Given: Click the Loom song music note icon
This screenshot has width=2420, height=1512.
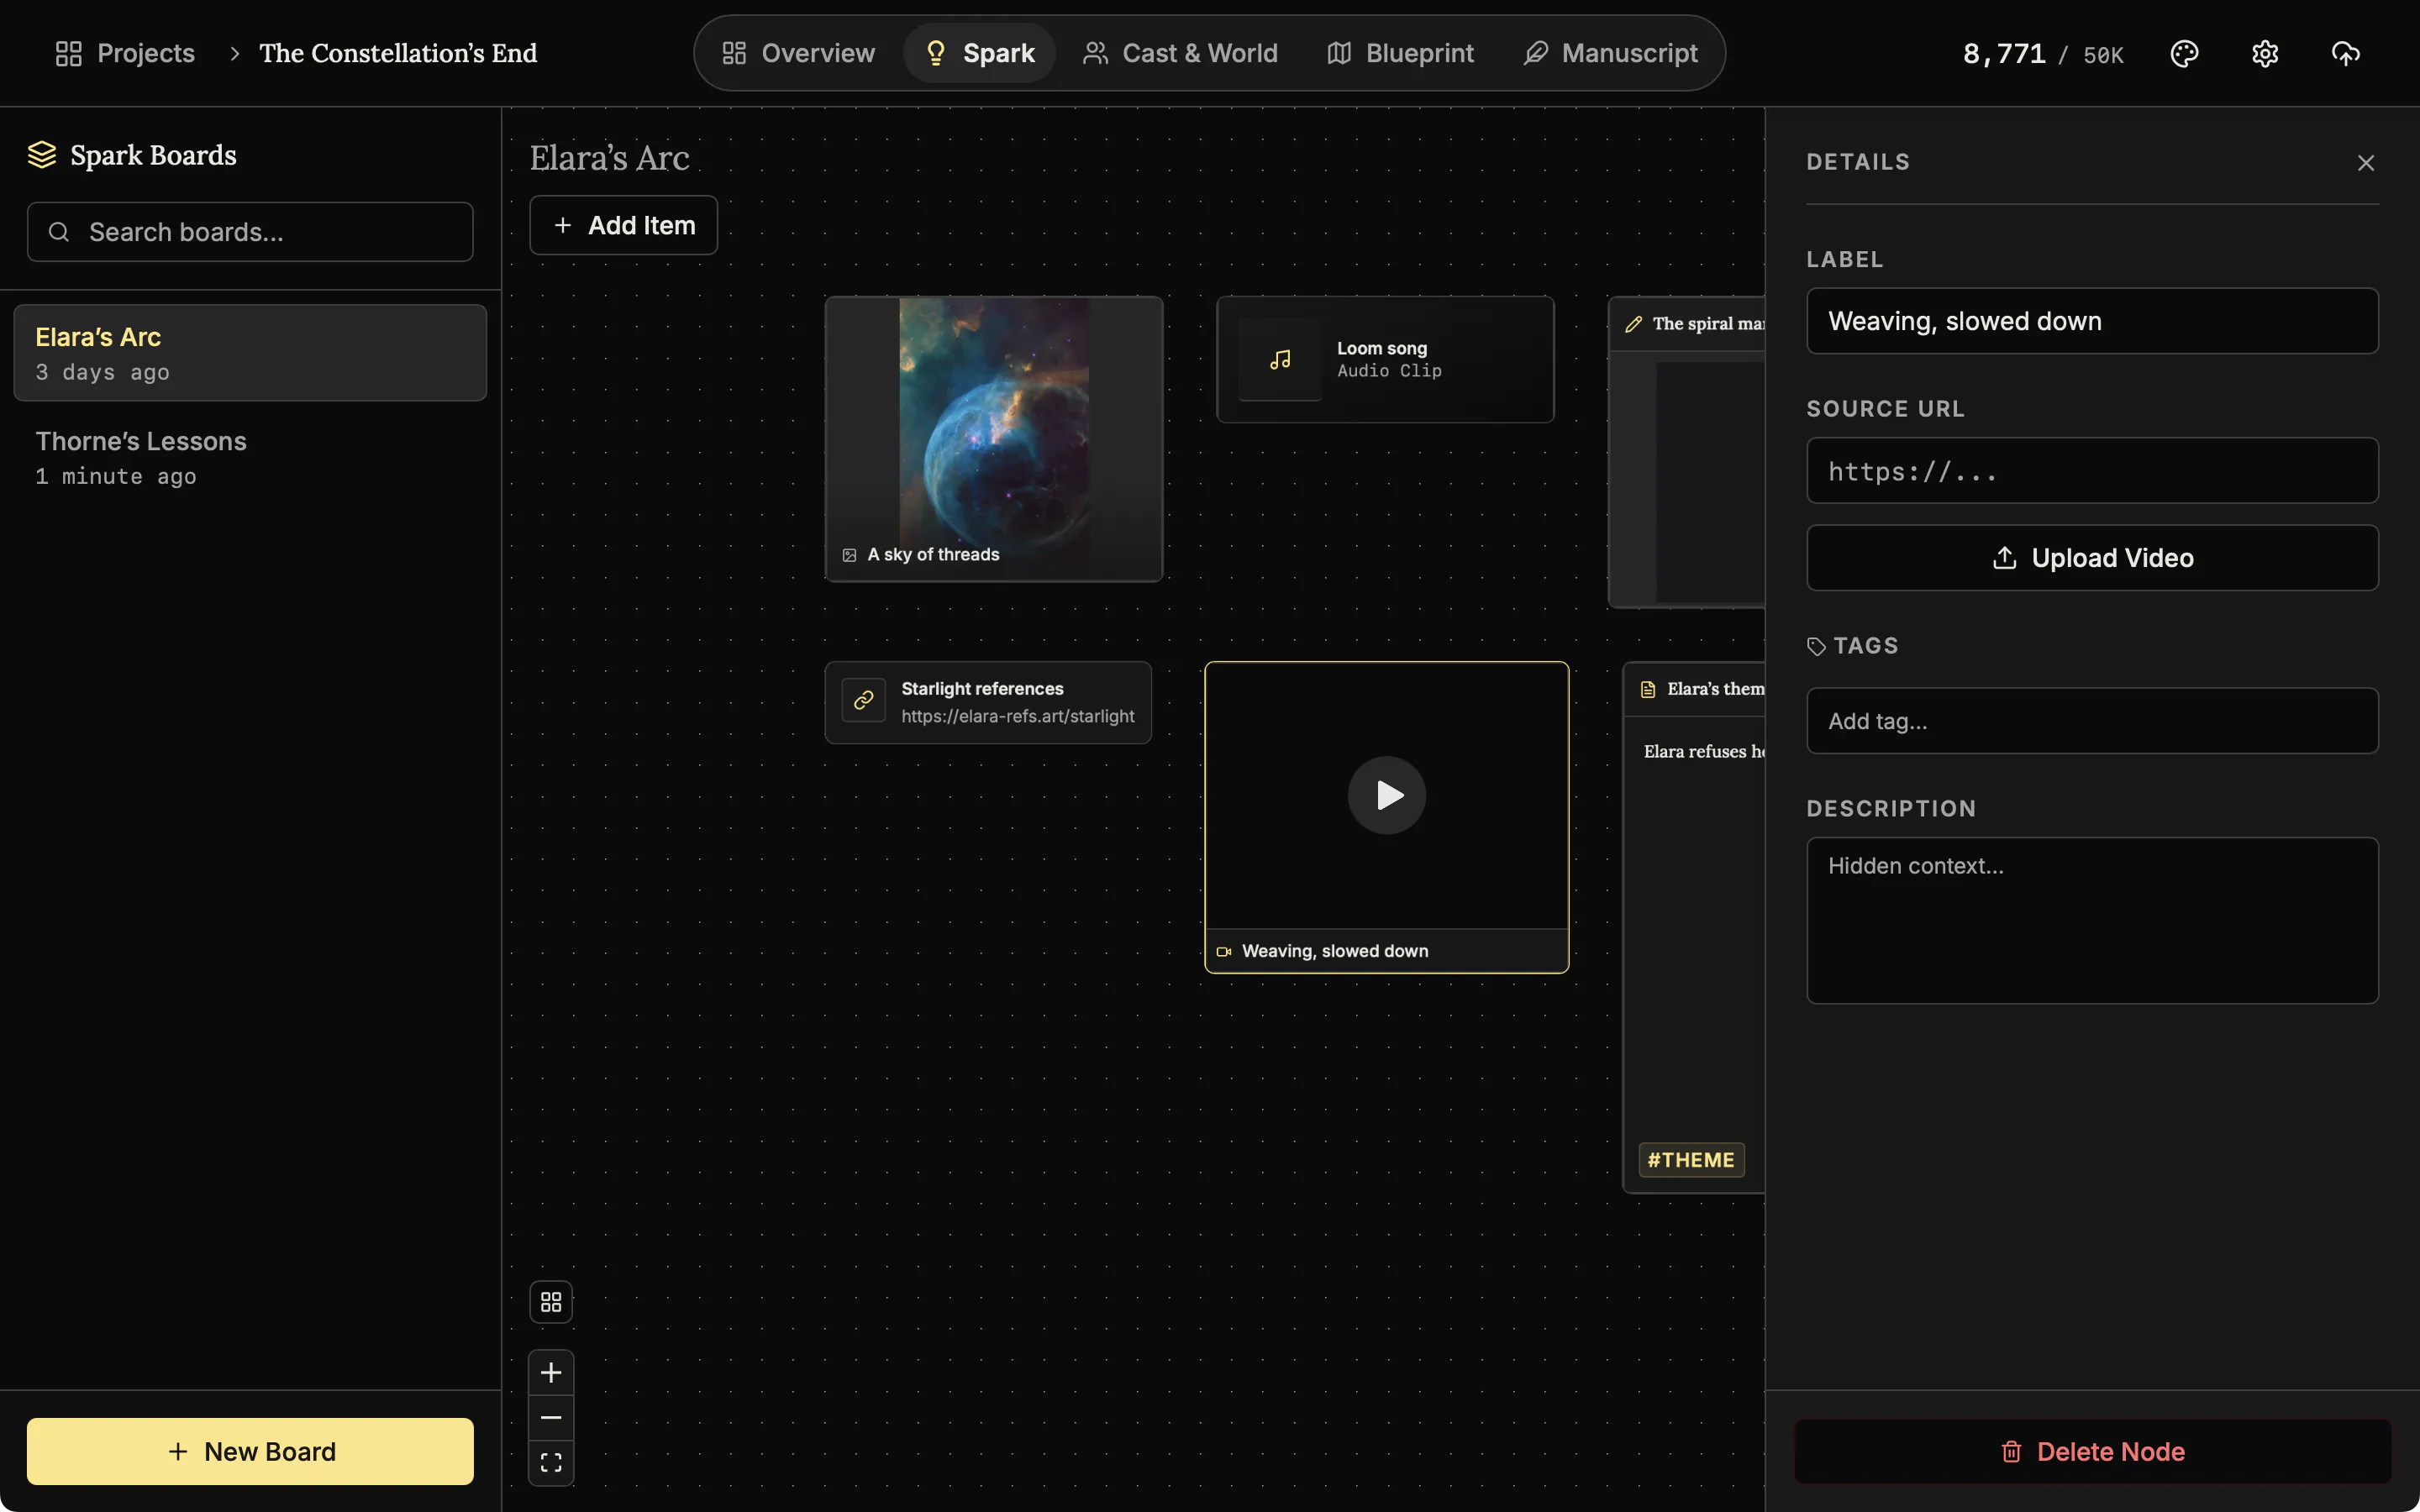Looking at the screenshot, I should point(1280,359).
